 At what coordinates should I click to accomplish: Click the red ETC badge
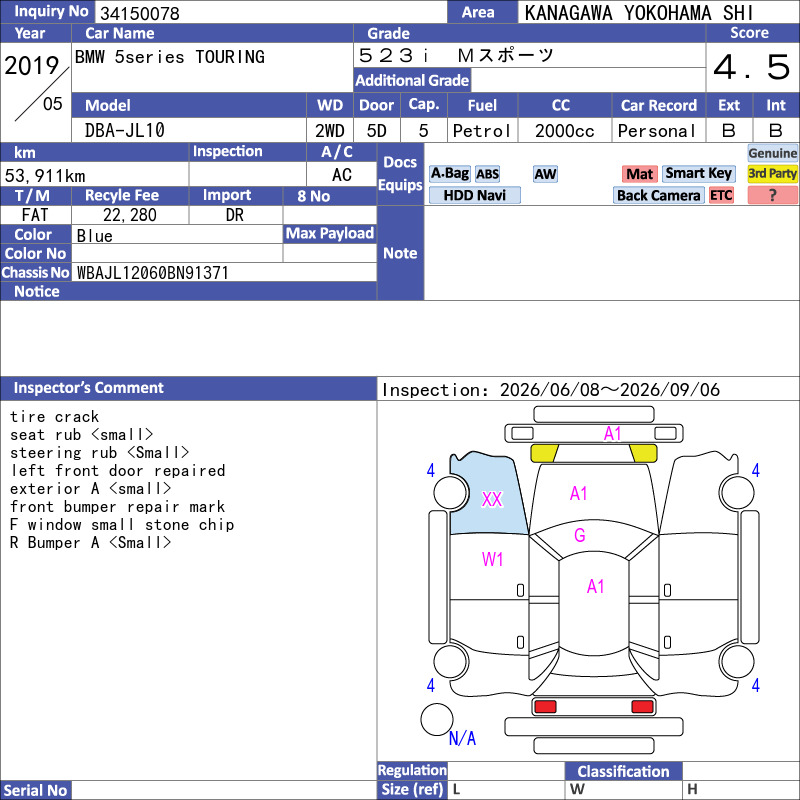point(721,195)
